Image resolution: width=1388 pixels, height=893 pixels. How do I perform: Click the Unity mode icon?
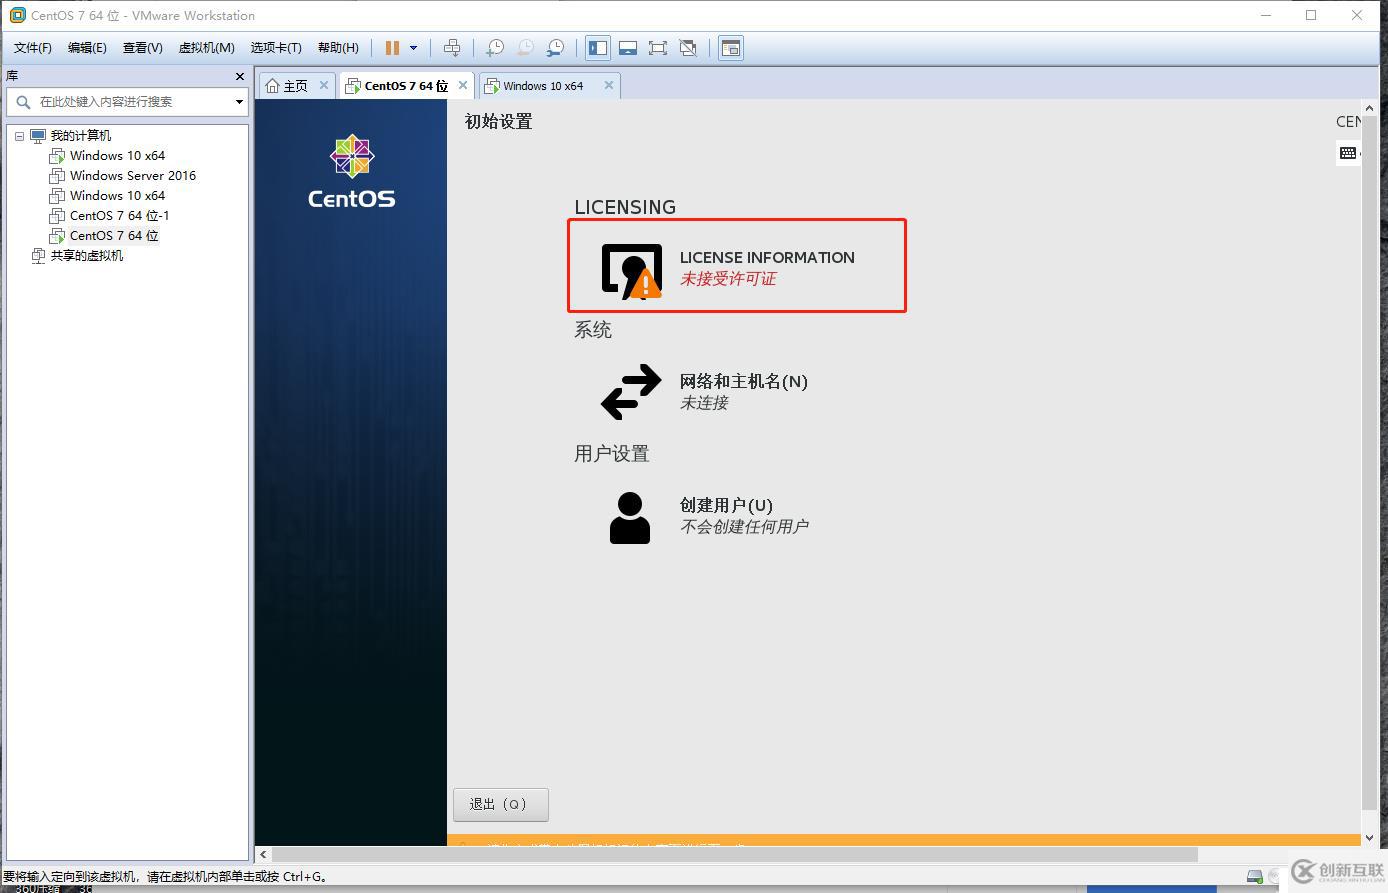pyautogui.click(x=688, y=48)
